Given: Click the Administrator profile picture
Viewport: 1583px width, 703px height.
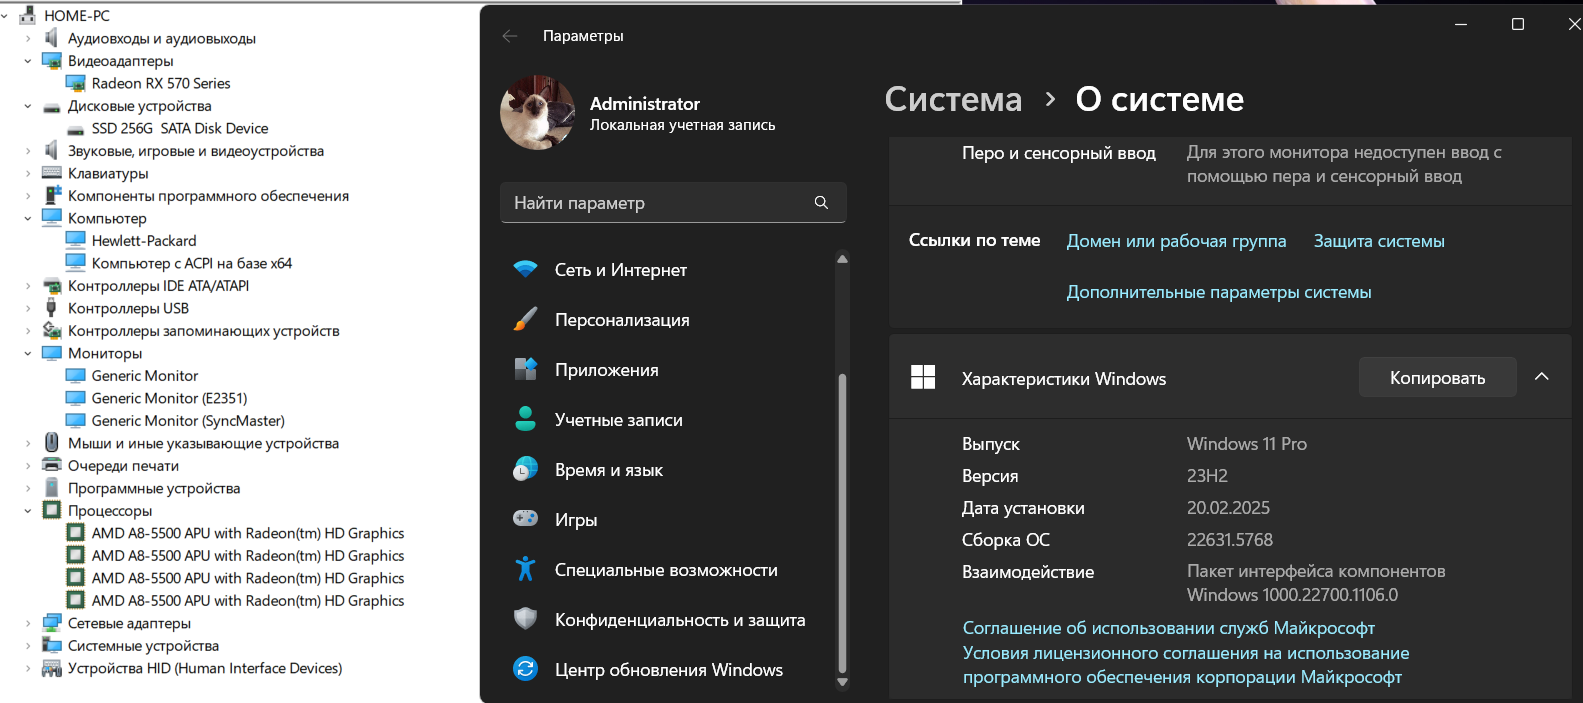Looking at the screenshot, I should (538, 113).
